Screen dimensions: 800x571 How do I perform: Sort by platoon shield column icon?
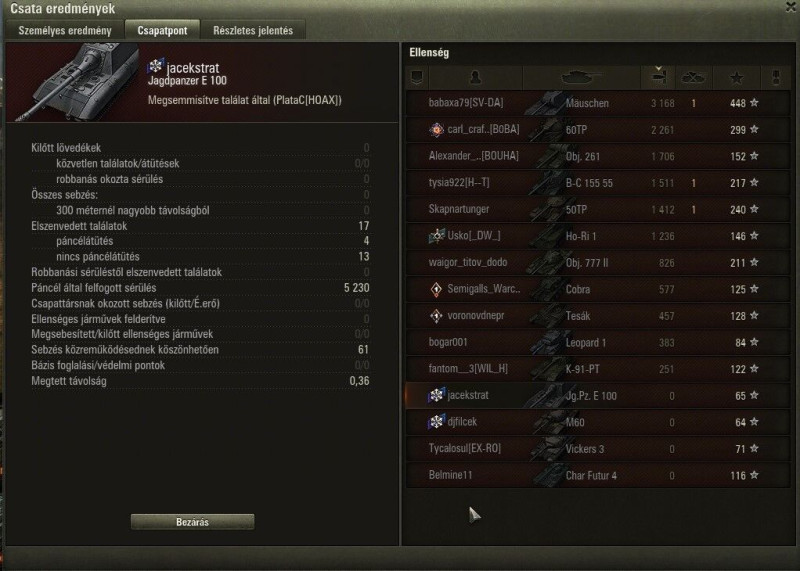417,78
